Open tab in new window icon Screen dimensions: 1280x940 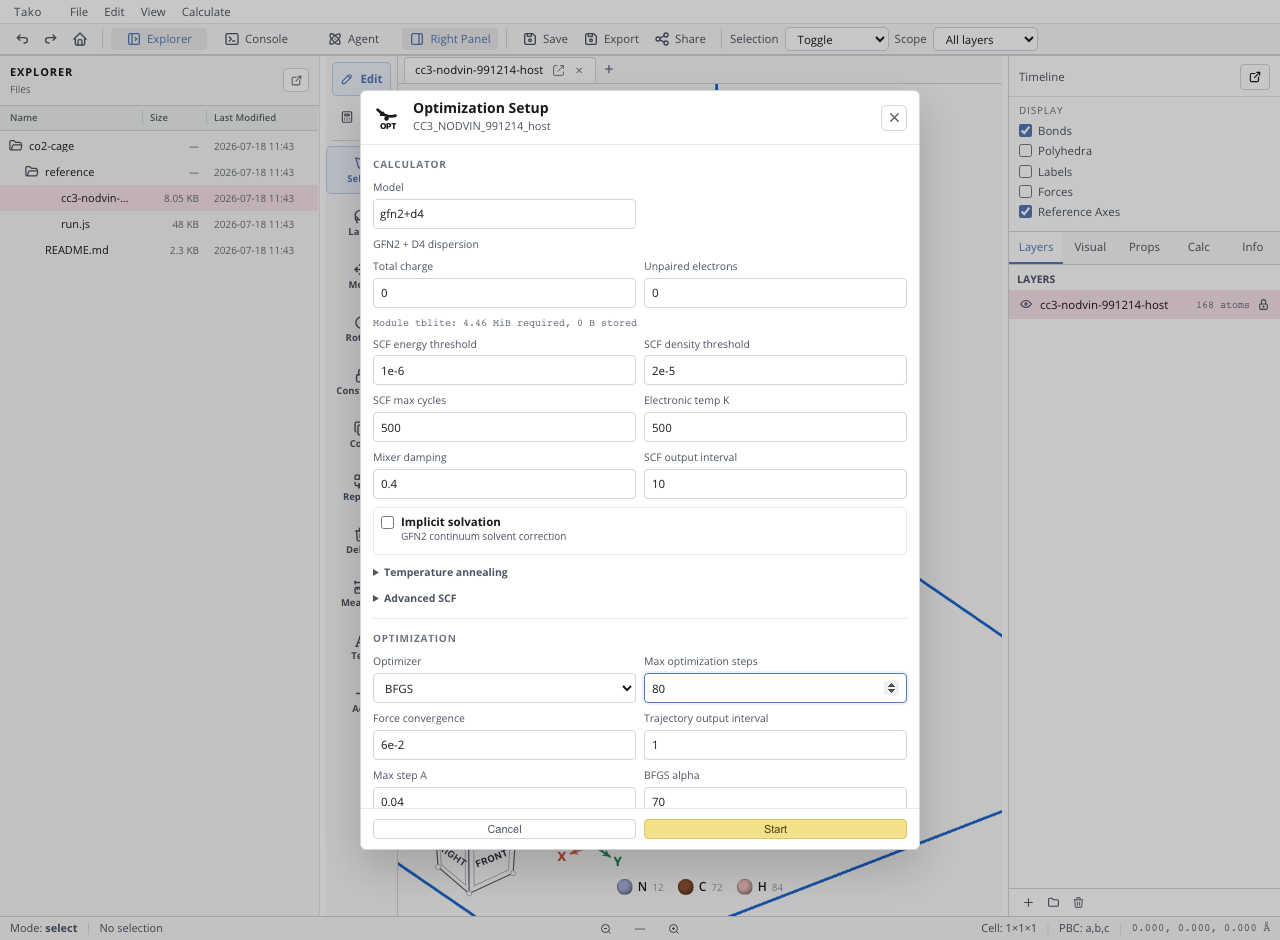(x=559, y=70)
